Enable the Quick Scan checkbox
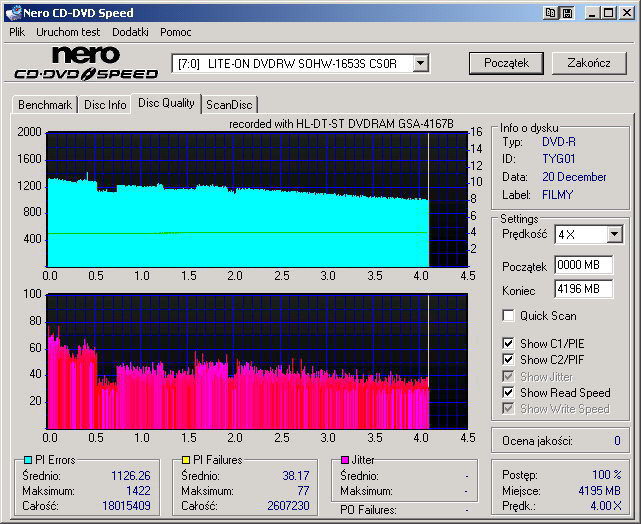641x524 pixels. tap(509, 316)
